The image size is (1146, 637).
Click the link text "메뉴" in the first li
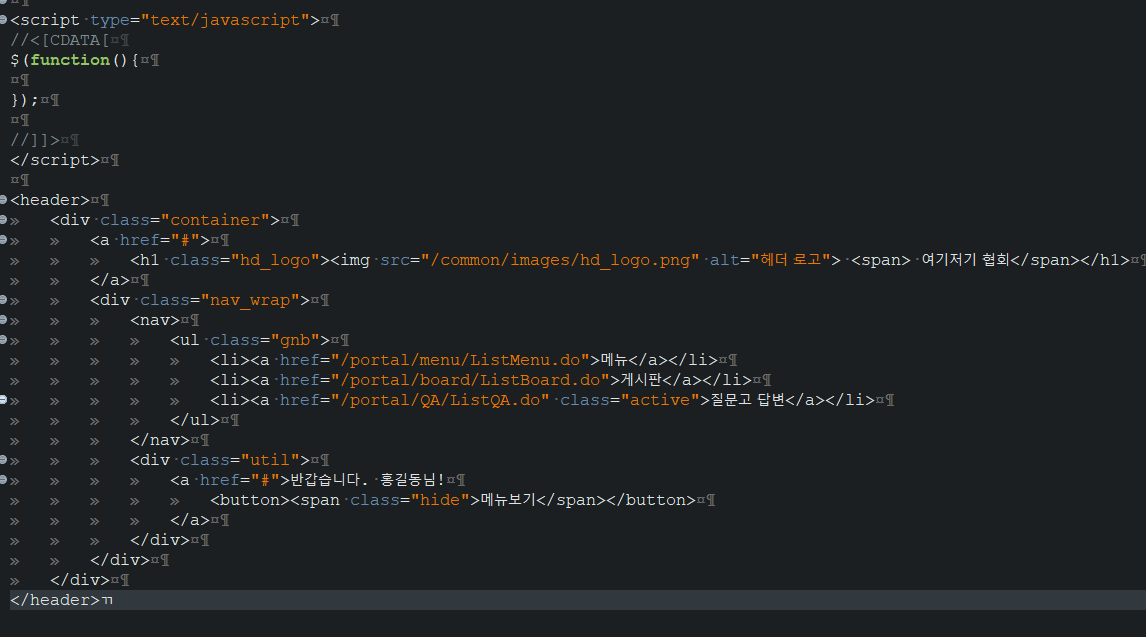tap(614, 360)
